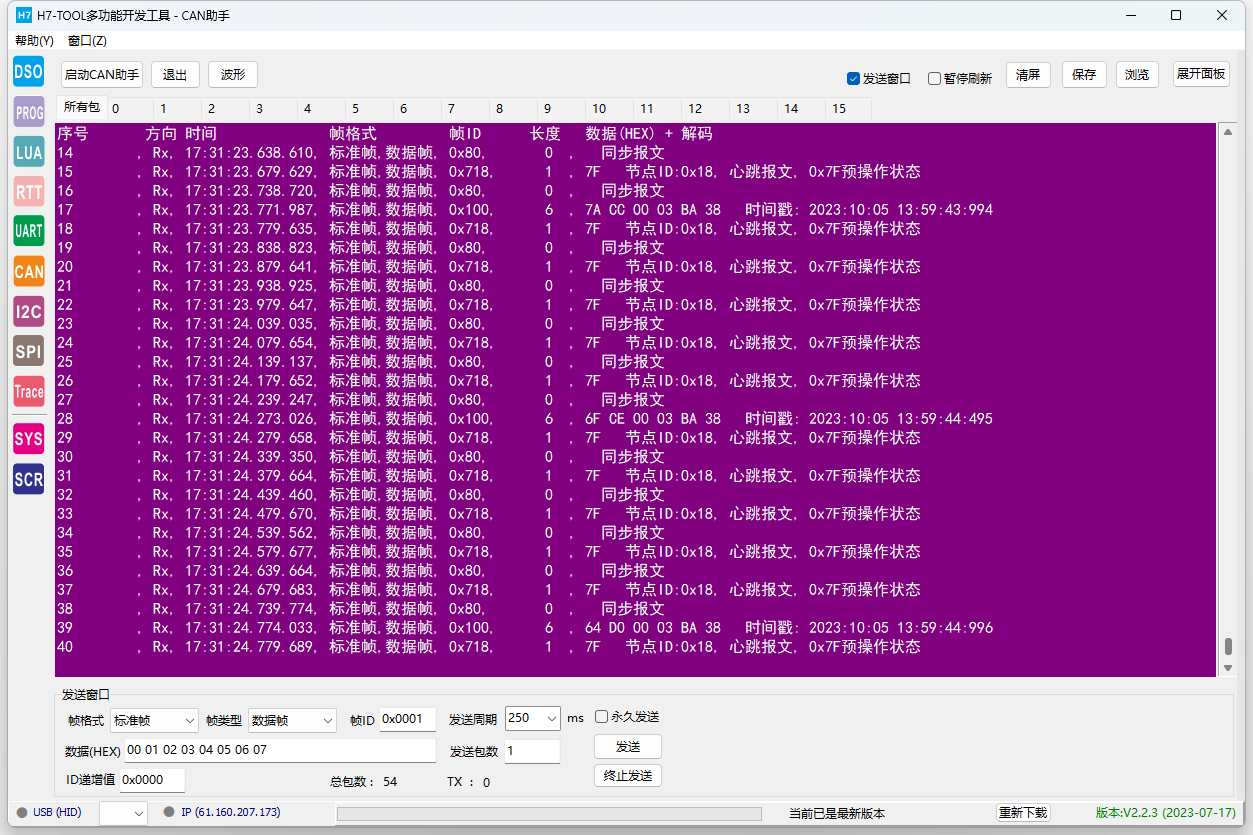Switch to the UART tool
This screenshot has height=835, width=1253.
(28, 231)
